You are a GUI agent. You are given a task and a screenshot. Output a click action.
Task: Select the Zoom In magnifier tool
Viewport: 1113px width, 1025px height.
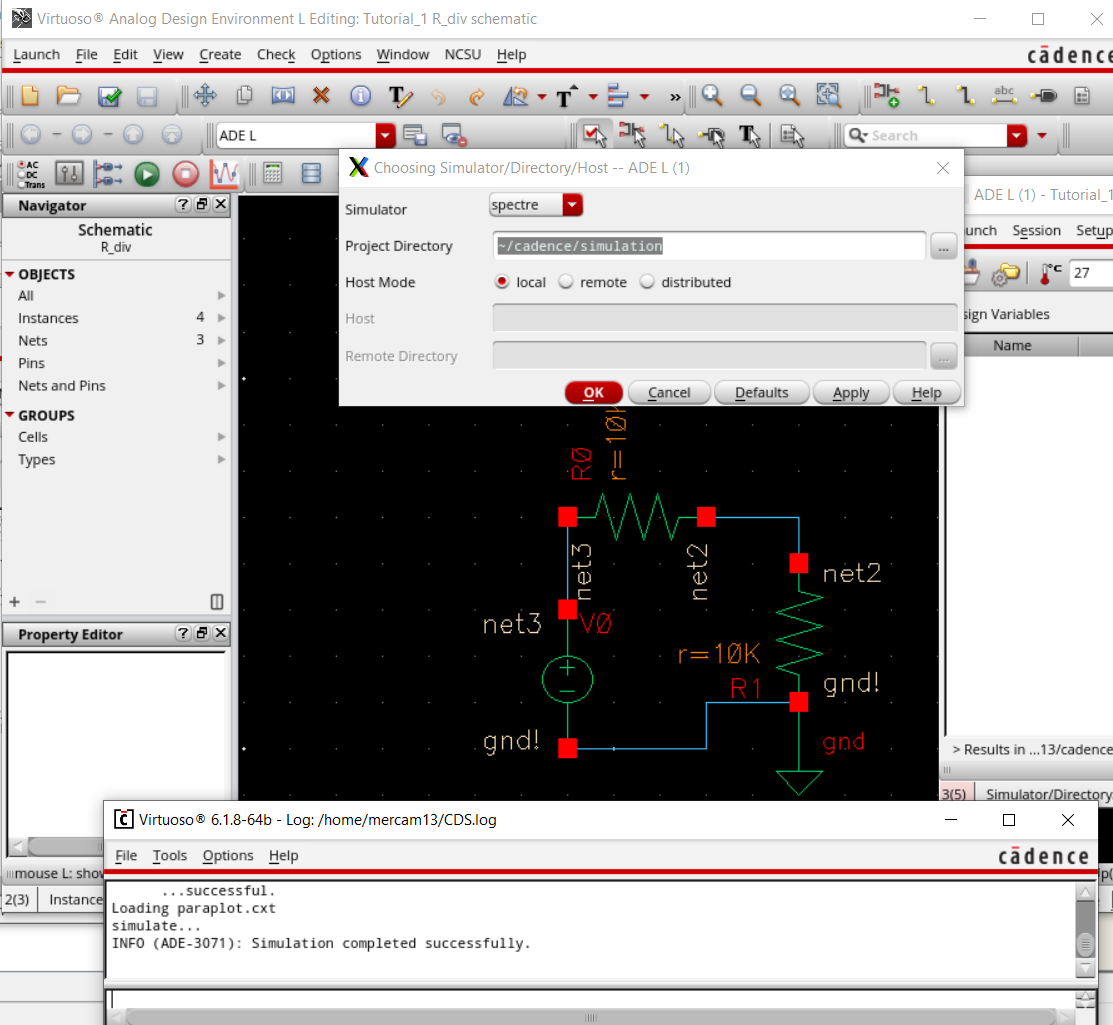pyautogui.click(x=712, y=96)
